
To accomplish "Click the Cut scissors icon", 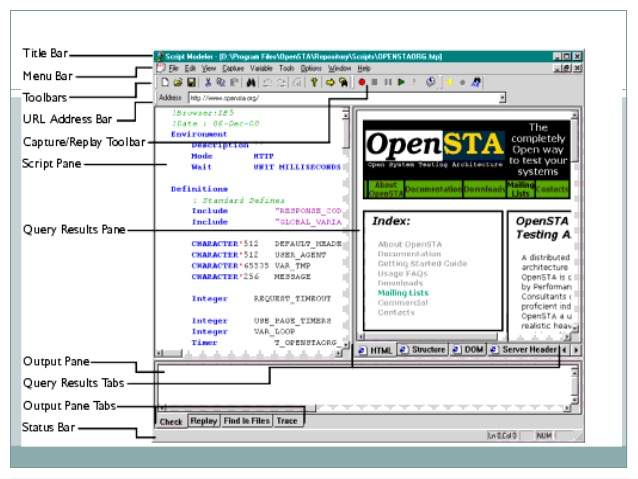I will pyautogui.click(x=208, y=83).
